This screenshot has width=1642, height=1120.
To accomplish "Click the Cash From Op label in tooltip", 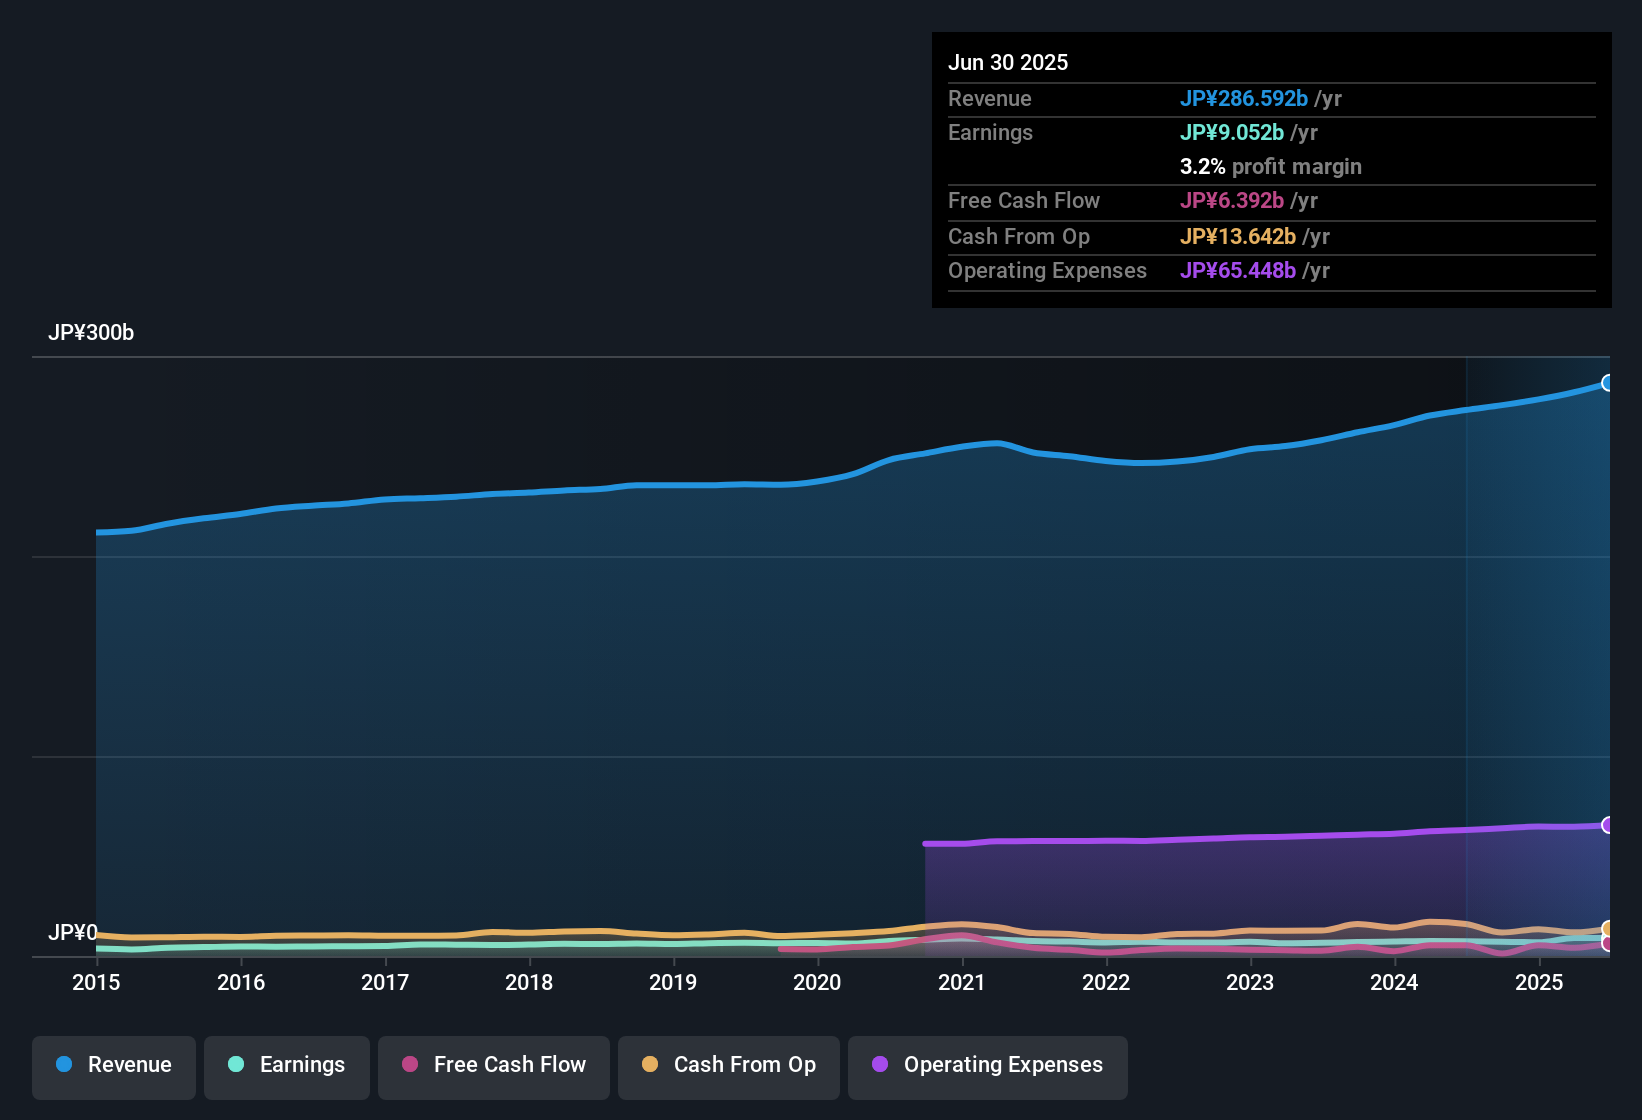I will pyautogui.click(x=1019, y=237).
